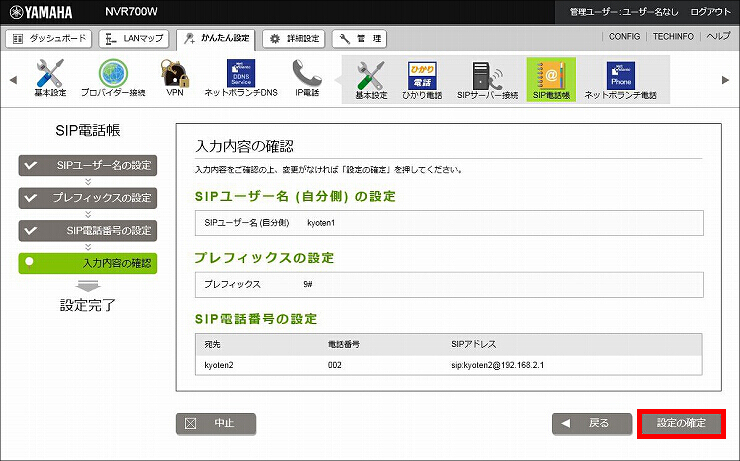Click the kyoten1 user name value
Screen dimensions: 740x461
321,223
